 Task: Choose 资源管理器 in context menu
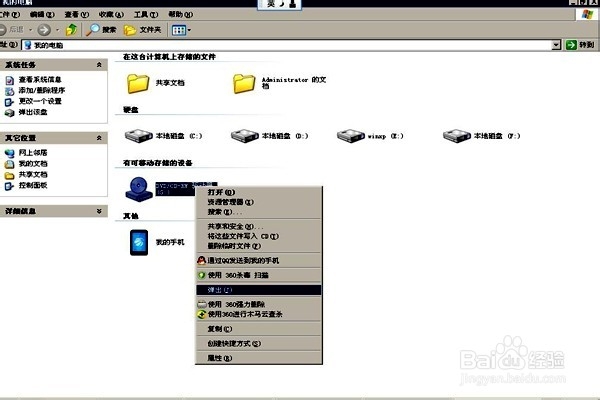point(259,202)
